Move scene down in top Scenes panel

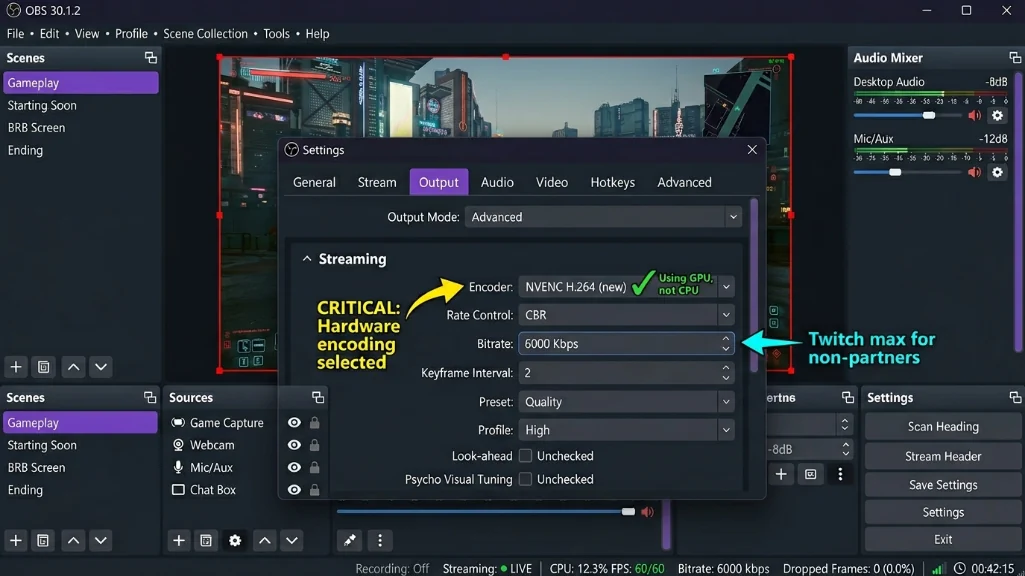coord(101,367)
